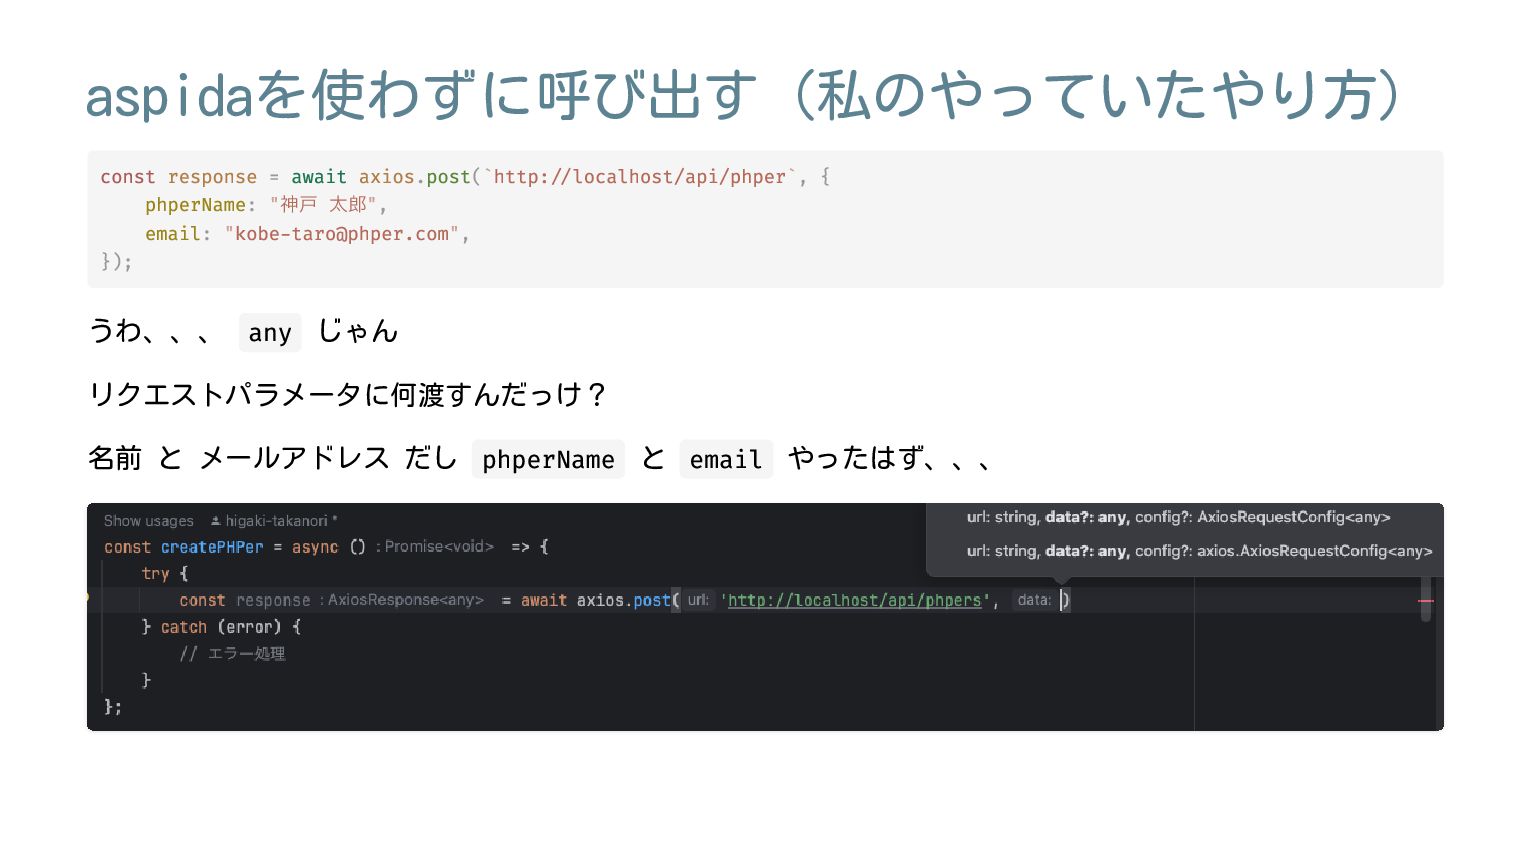This screenshot has height=863, width=1531.
Task: Click the 'url:' parameter hint chip
Action: 698,600
